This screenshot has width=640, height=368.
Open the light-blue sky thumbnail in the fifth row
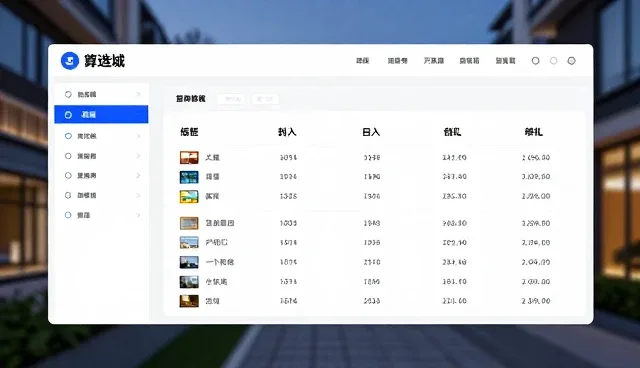189,242
